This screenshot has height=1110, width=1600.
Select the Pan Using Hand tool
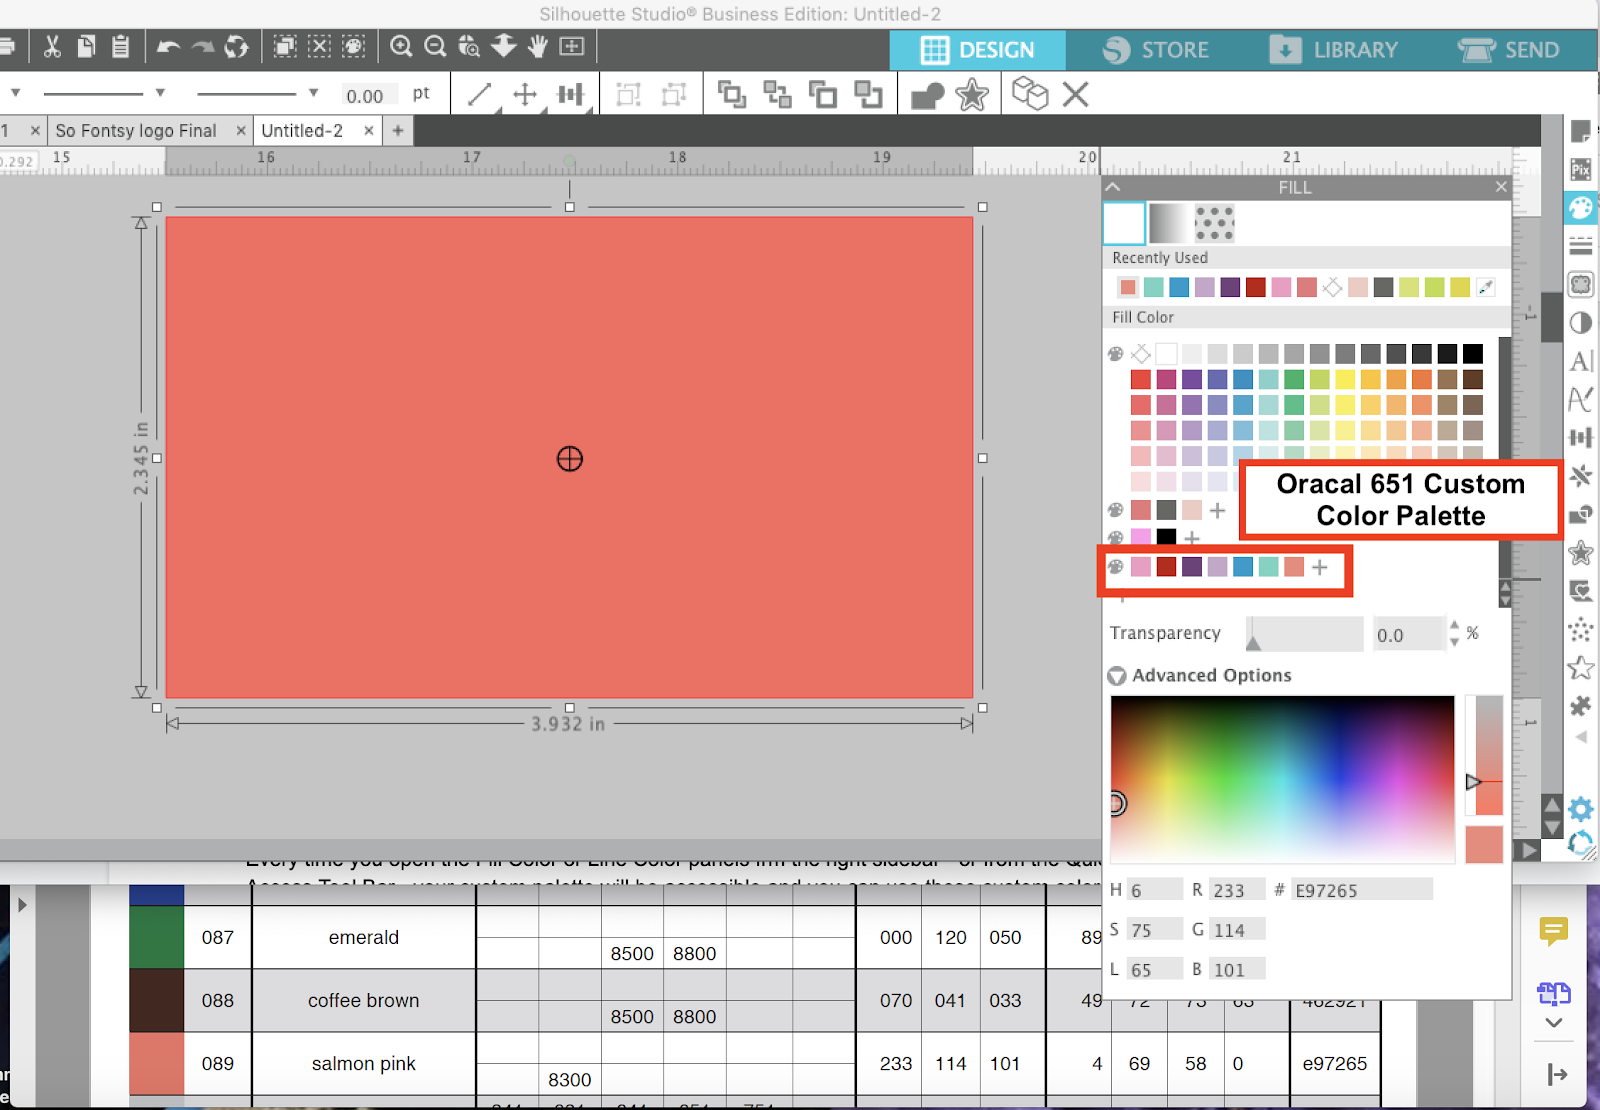(x=537, y=46)
